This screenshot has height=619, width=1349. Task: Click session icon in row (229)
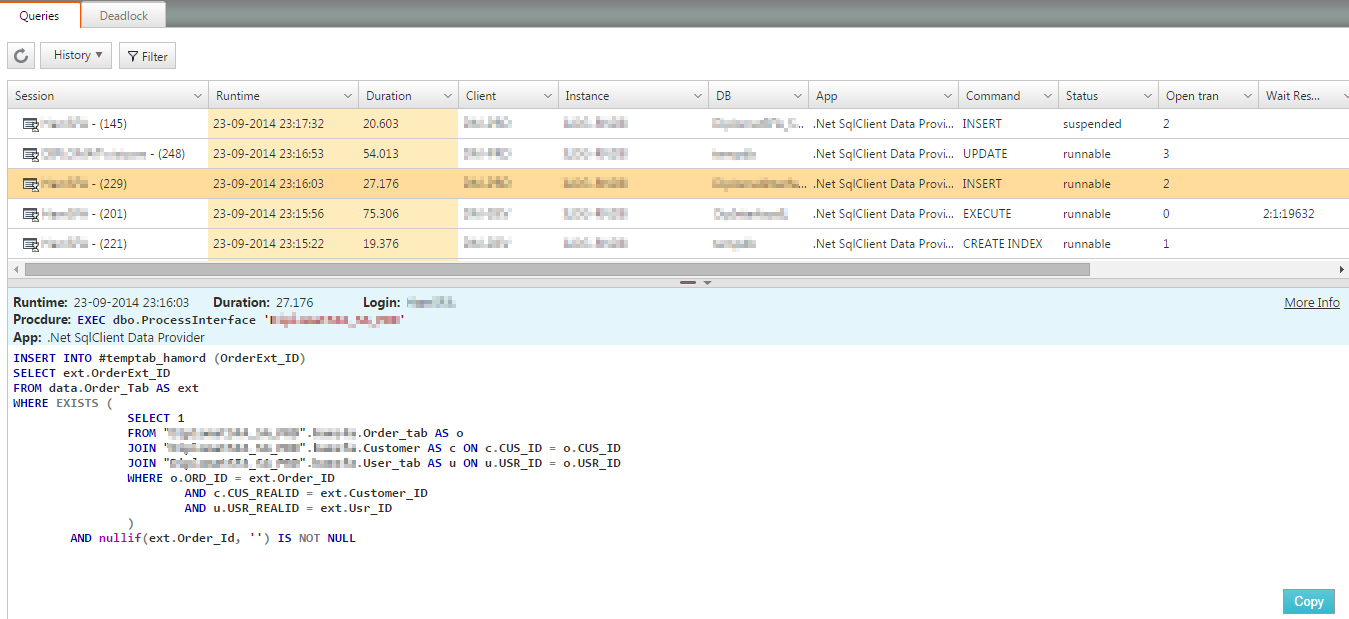tap(30, 184)
